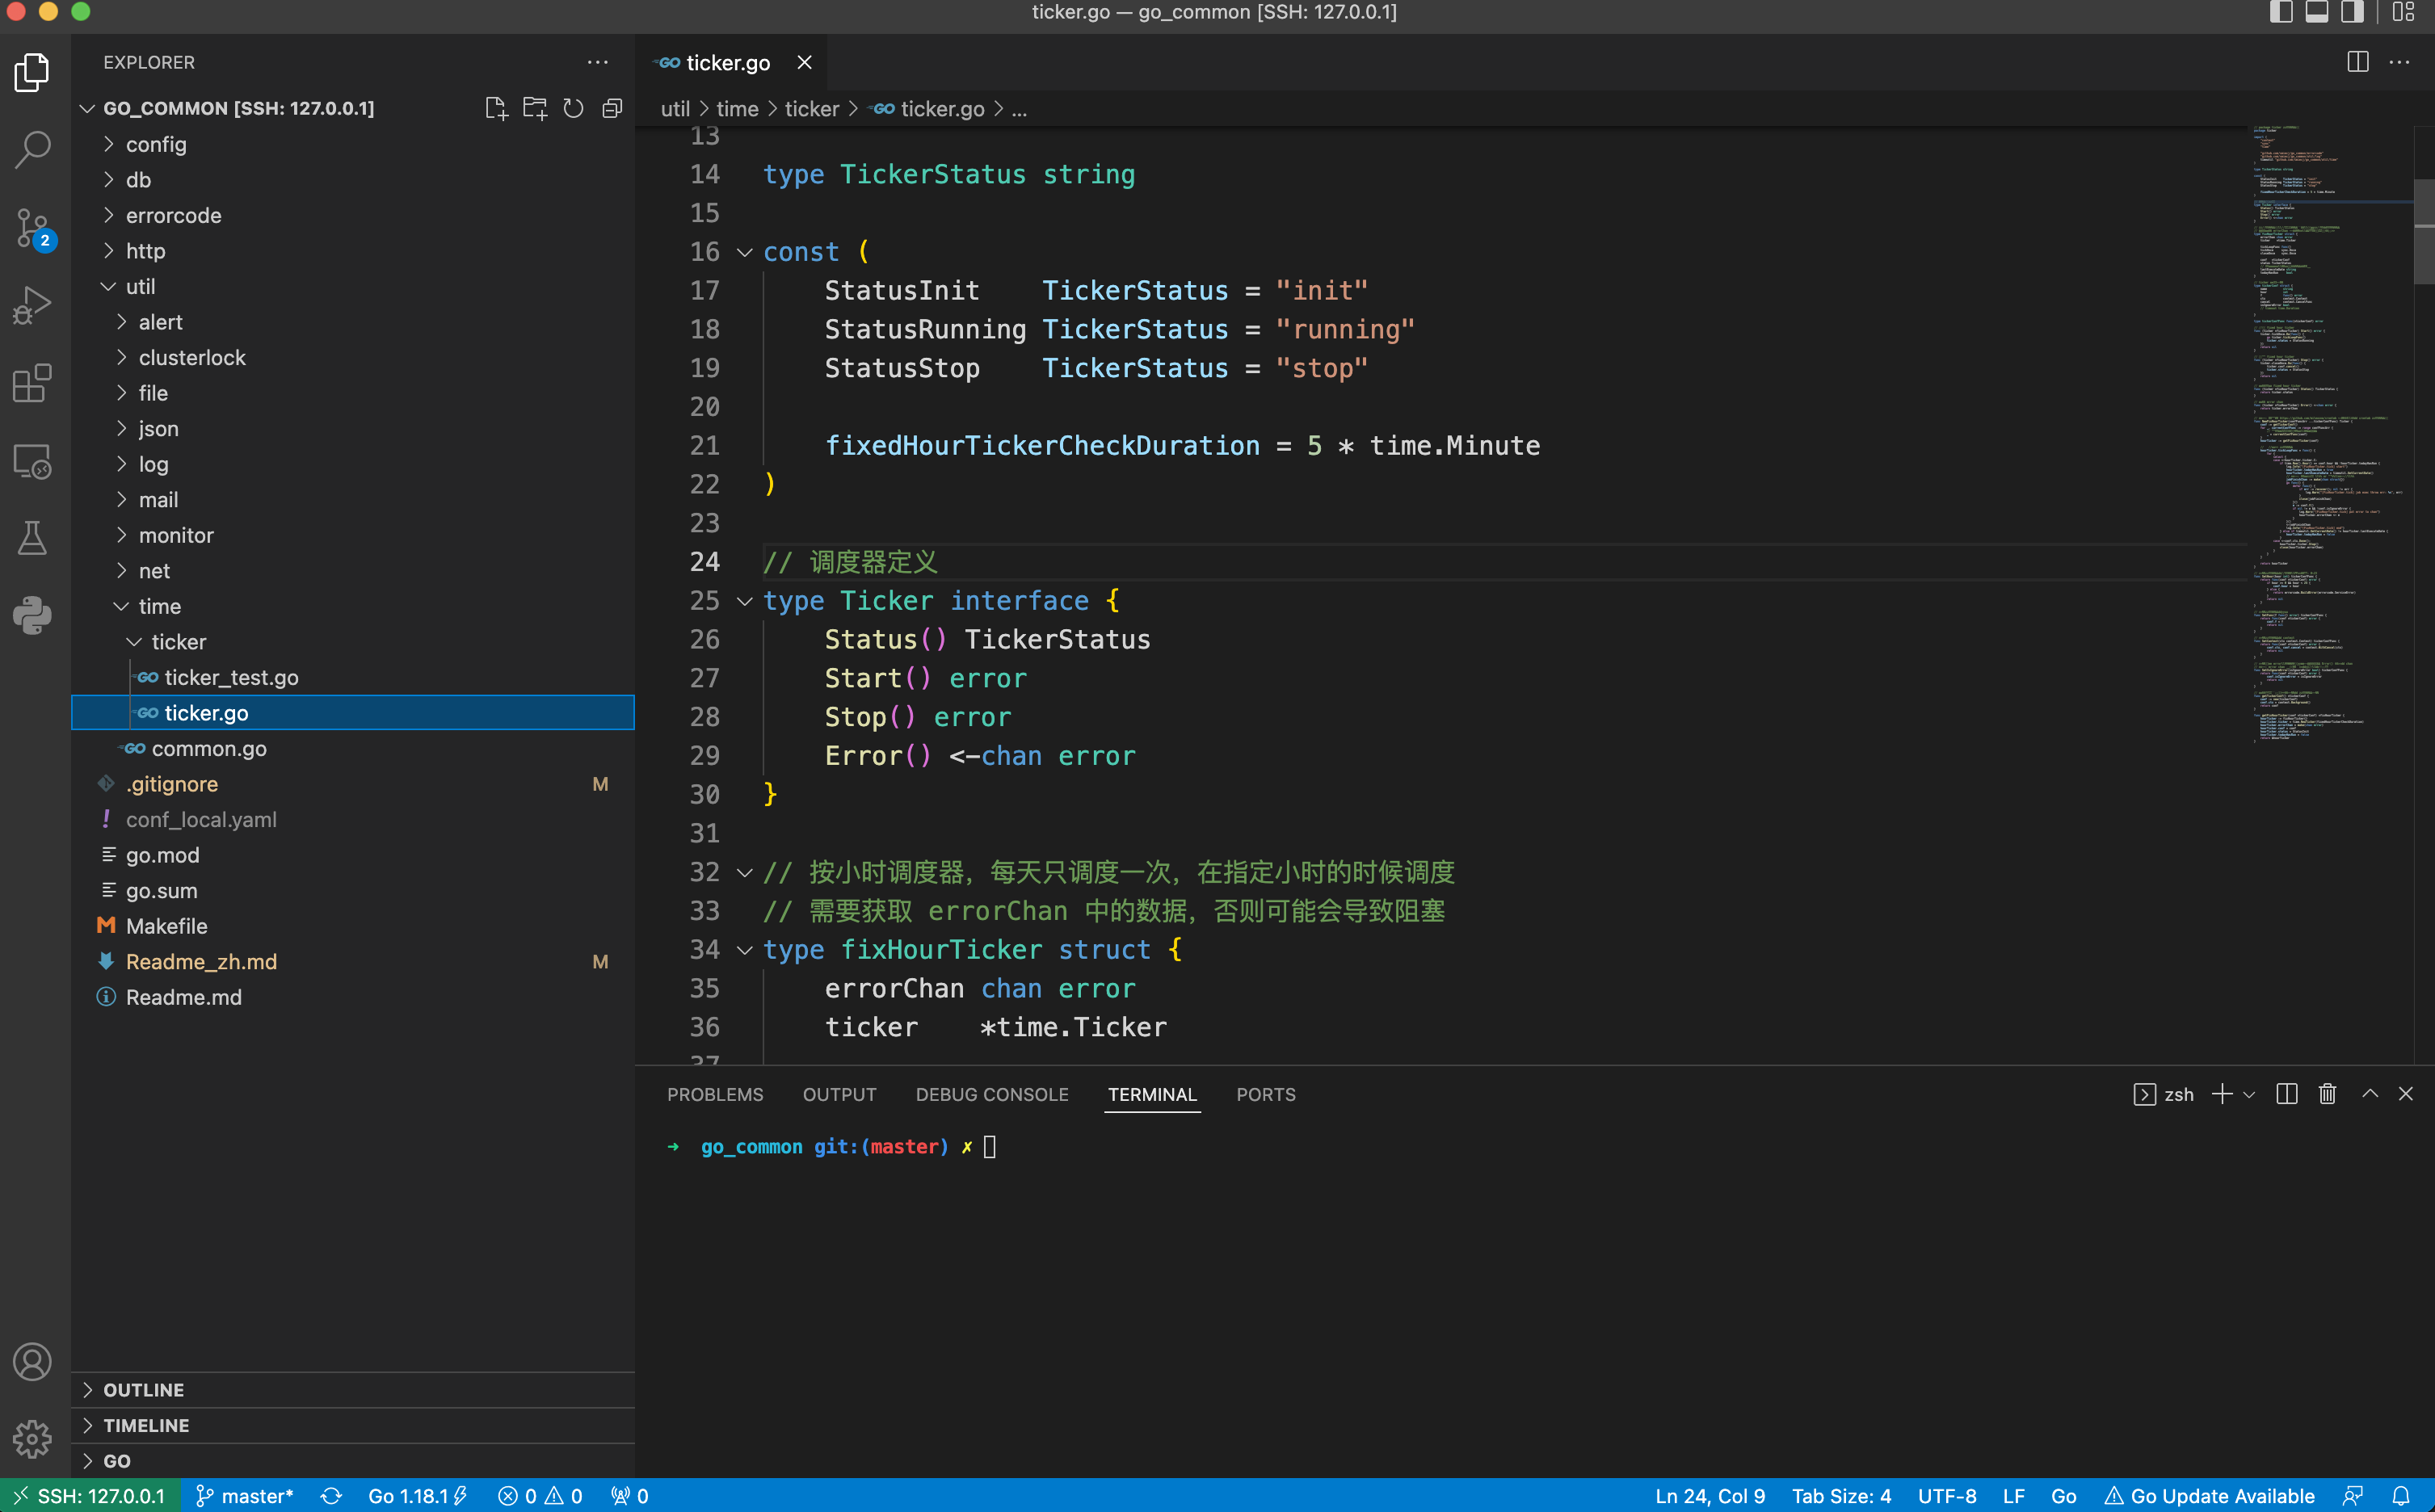
Task: Create a new file in GO_COMMON
Action: click(496, 108)
